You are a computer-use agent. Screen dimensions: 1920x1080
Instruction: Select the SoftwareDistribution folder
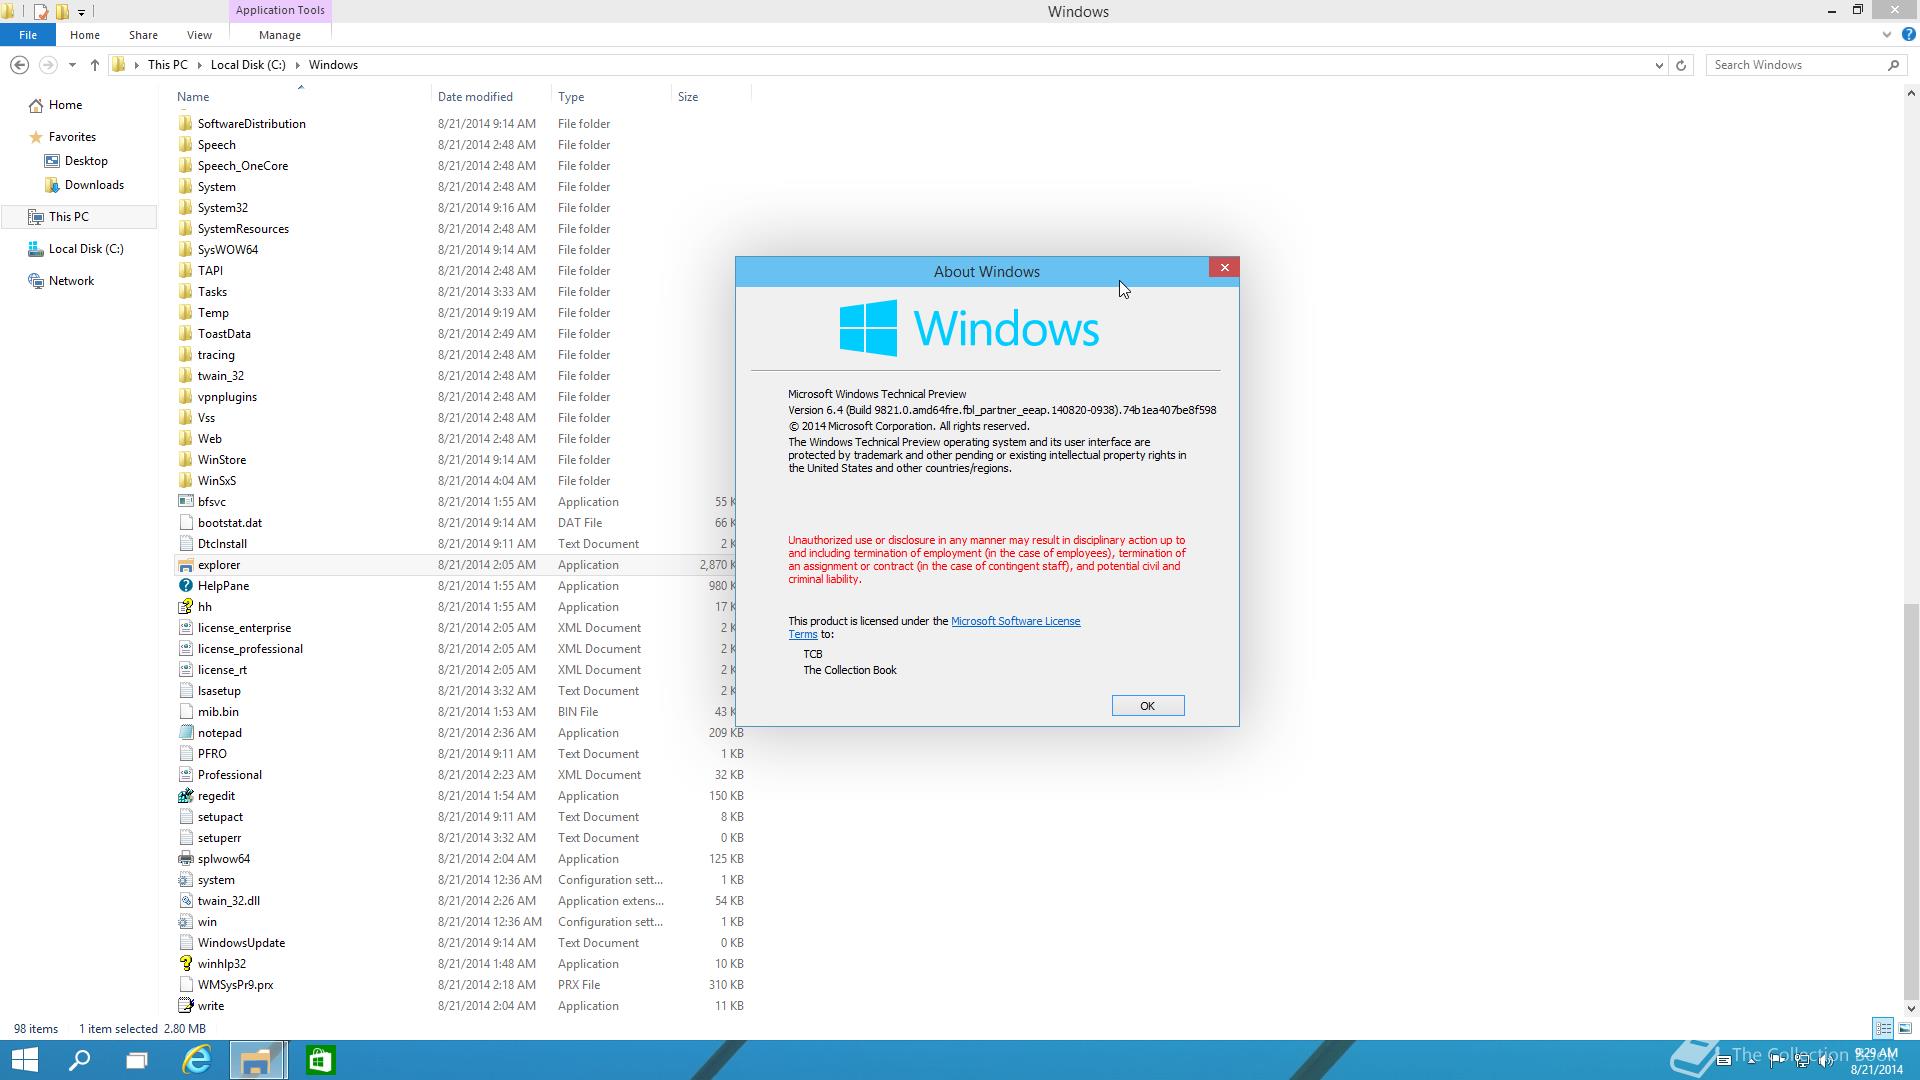251,124
